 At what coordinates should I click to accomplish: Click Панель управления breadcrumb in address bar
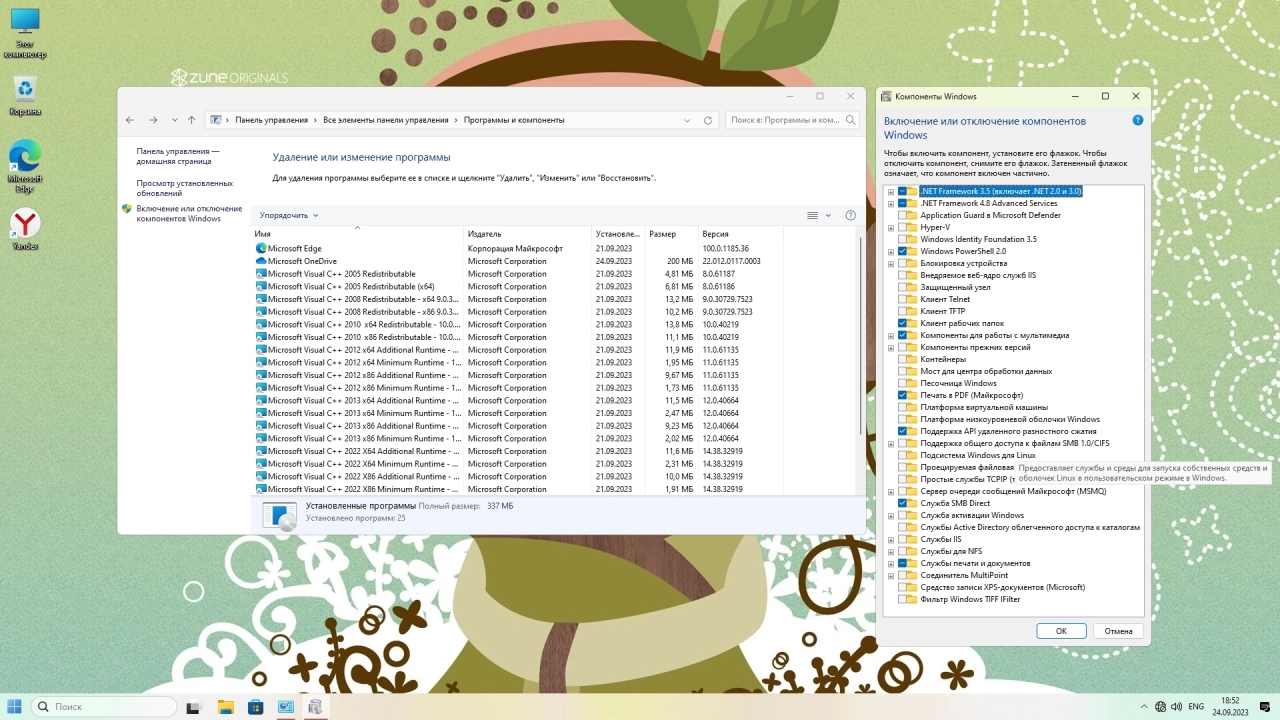[271, 120]
